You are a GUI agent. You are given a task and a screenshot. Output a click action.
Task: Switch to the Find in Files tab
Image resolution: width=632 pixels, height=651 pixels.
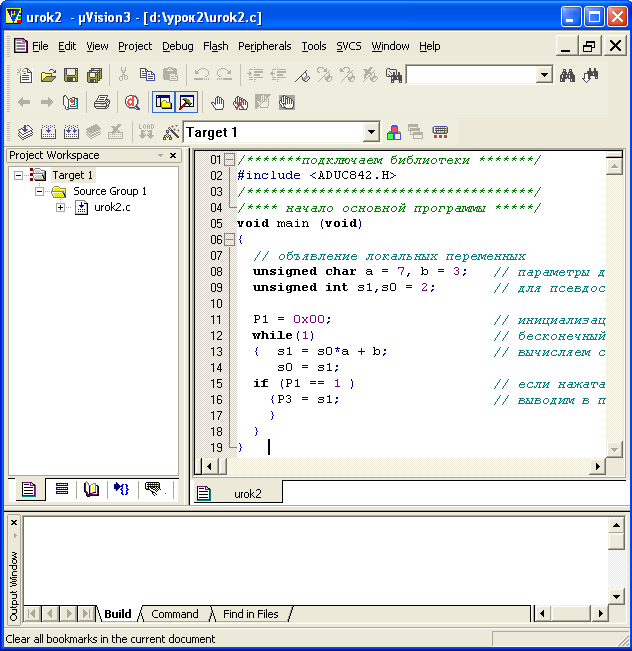[250, 614]
